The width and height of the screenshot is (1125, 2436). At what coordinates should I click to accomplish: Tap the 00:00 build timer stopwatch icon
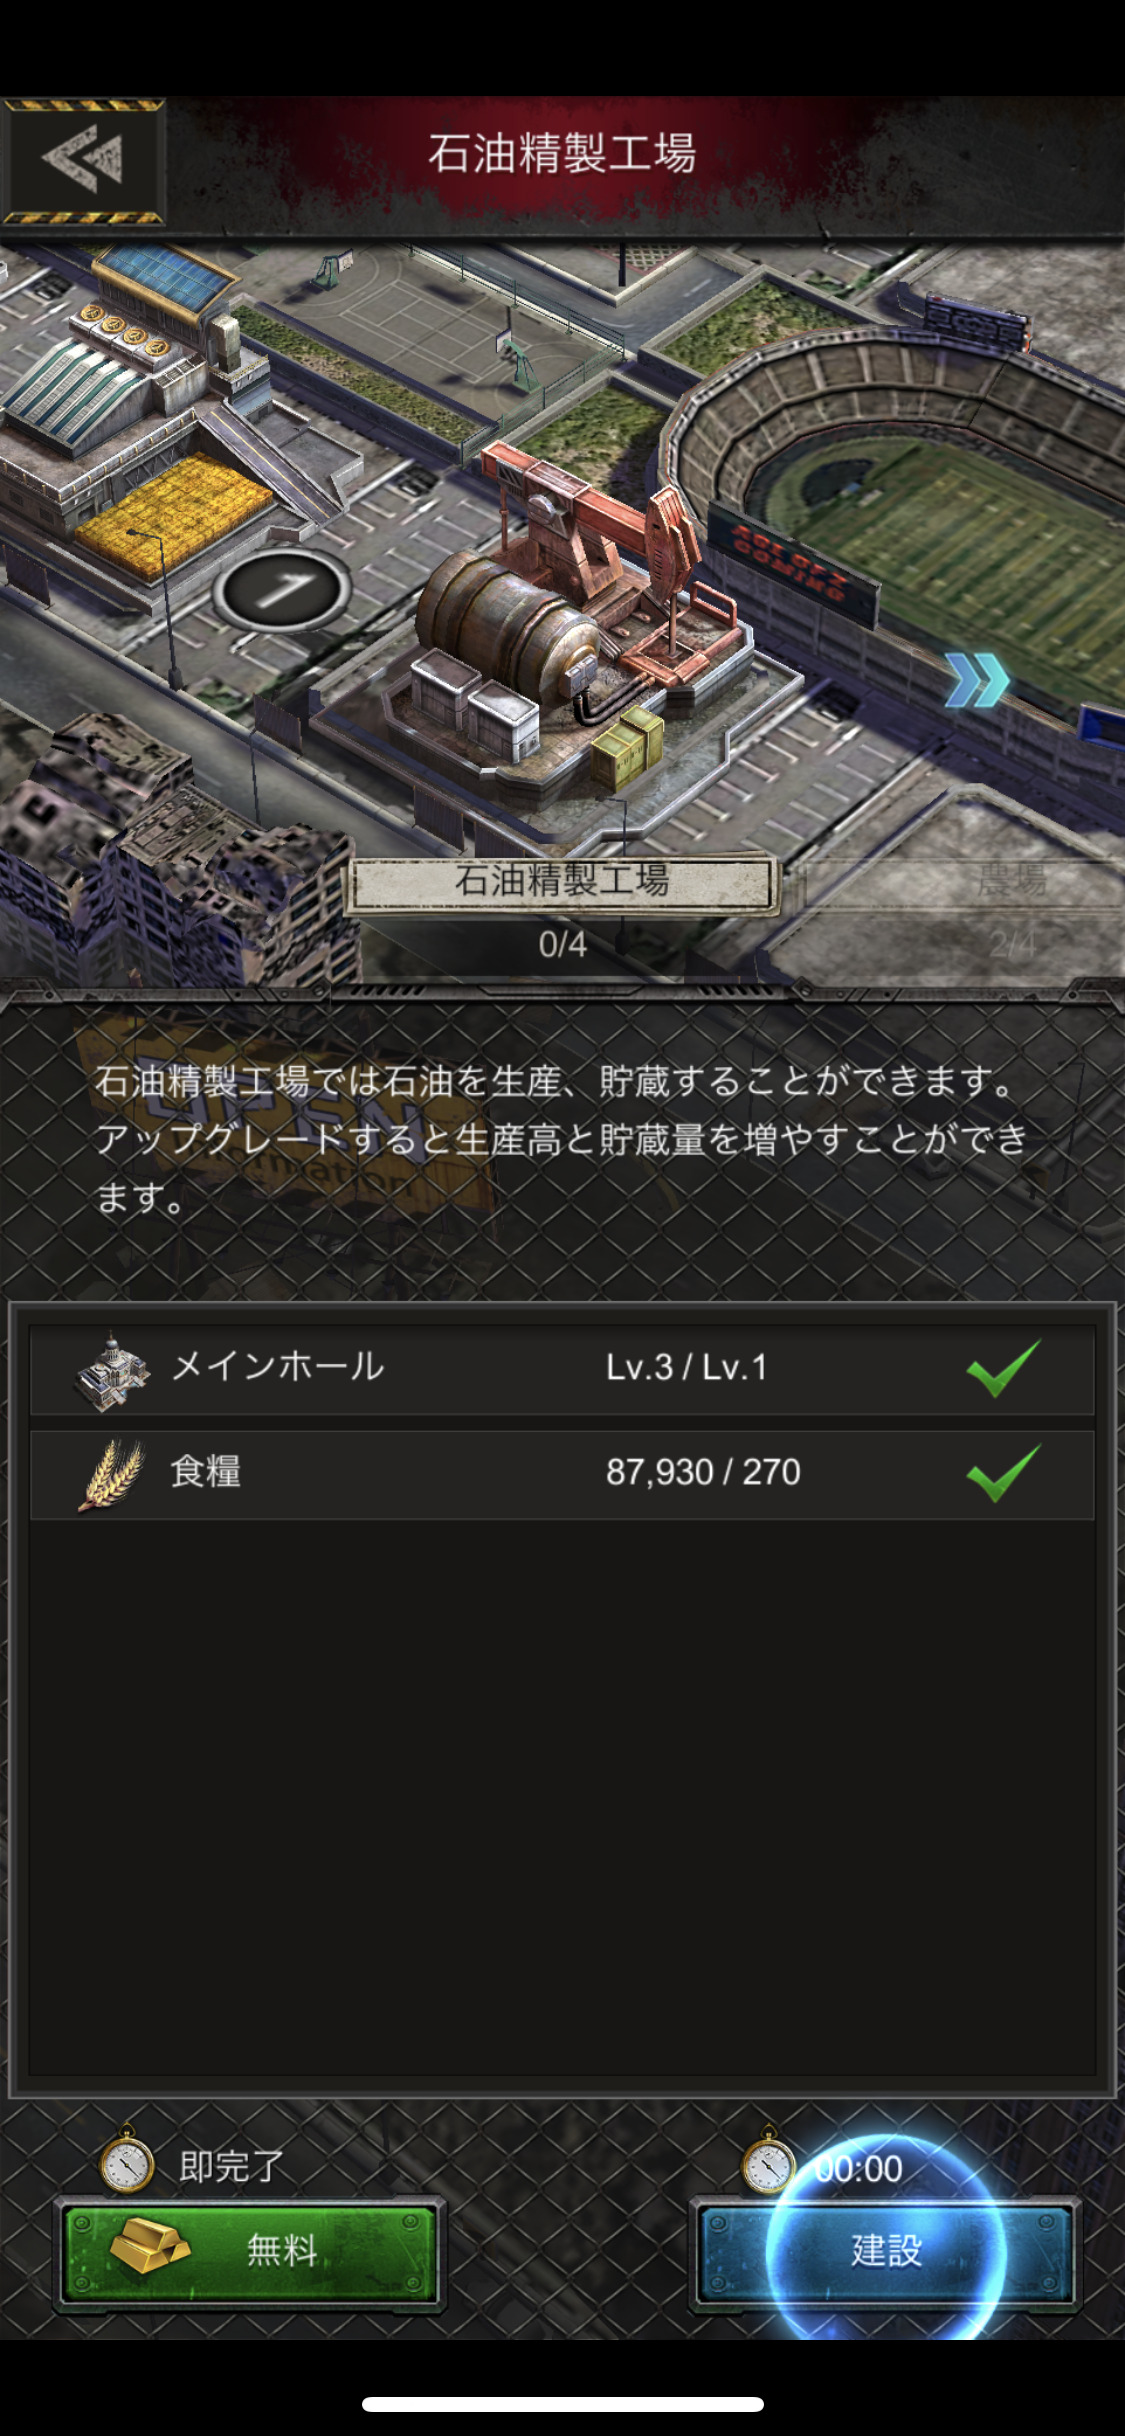point(767,2162)
